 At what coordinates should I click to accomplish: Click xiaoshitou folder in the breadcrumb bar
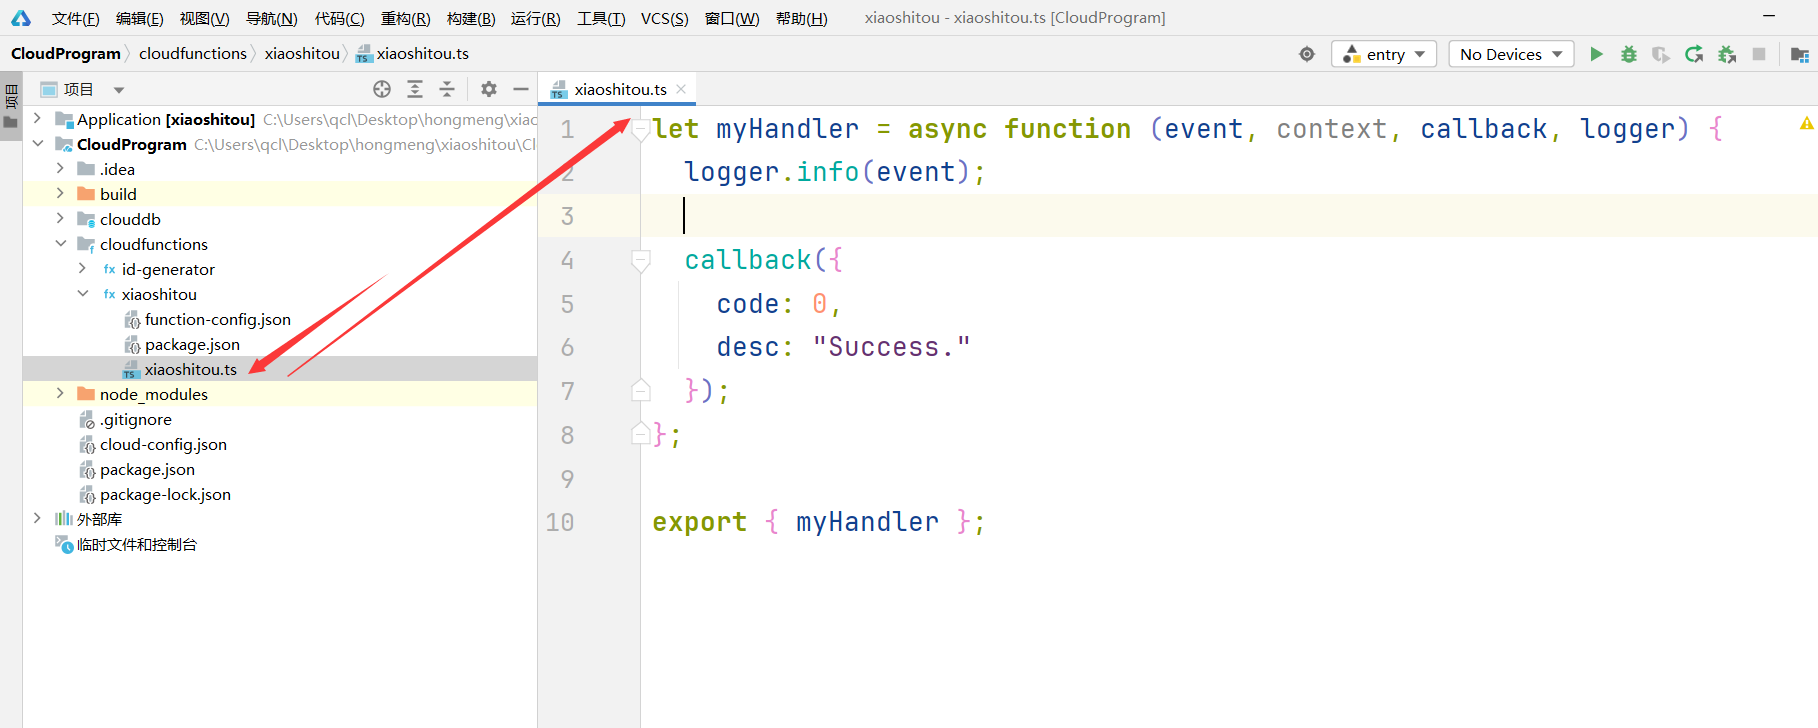(x=302, y=54)
